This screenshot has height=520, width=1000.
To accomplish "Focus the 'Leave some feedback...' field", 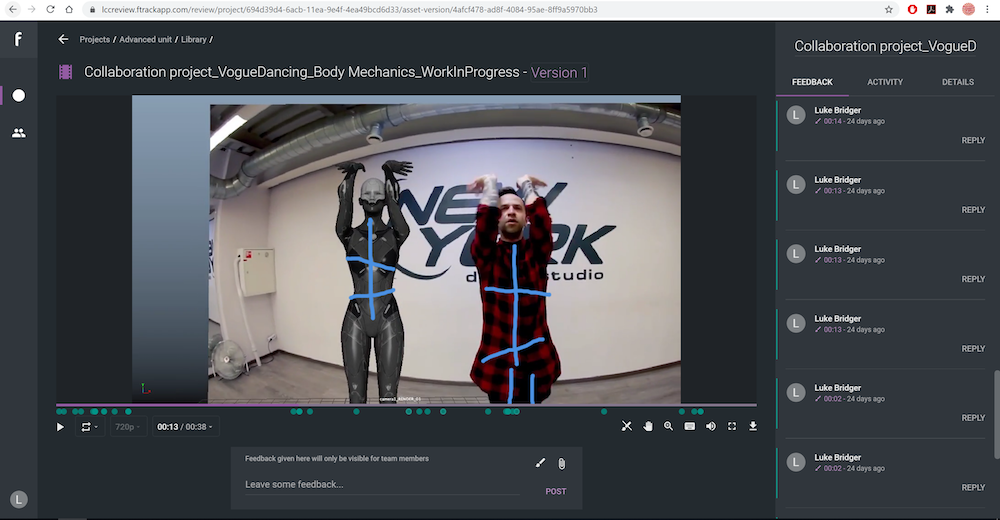I will click(381, 485).
